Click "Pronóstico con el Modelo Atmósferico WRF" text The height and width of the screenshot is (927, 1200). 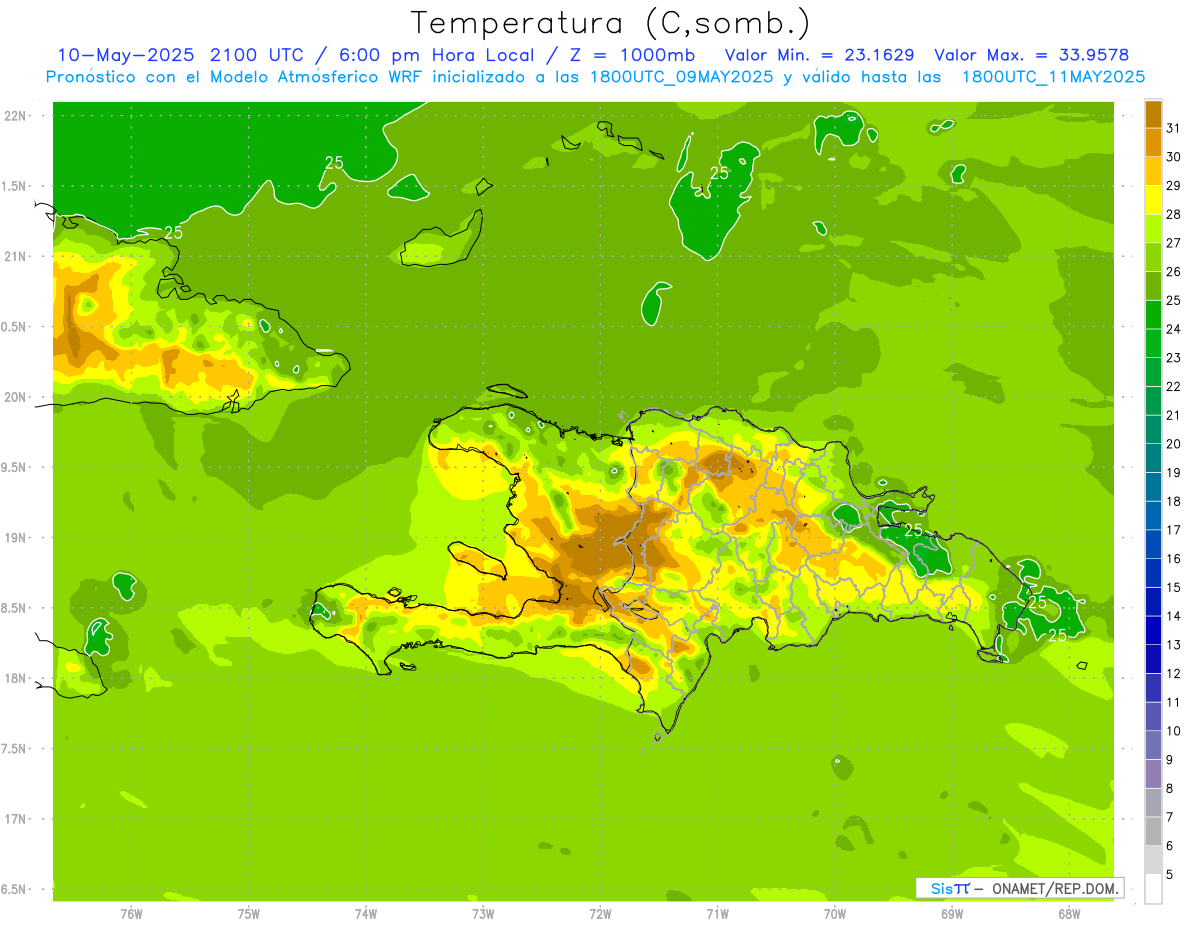point(234,76)
